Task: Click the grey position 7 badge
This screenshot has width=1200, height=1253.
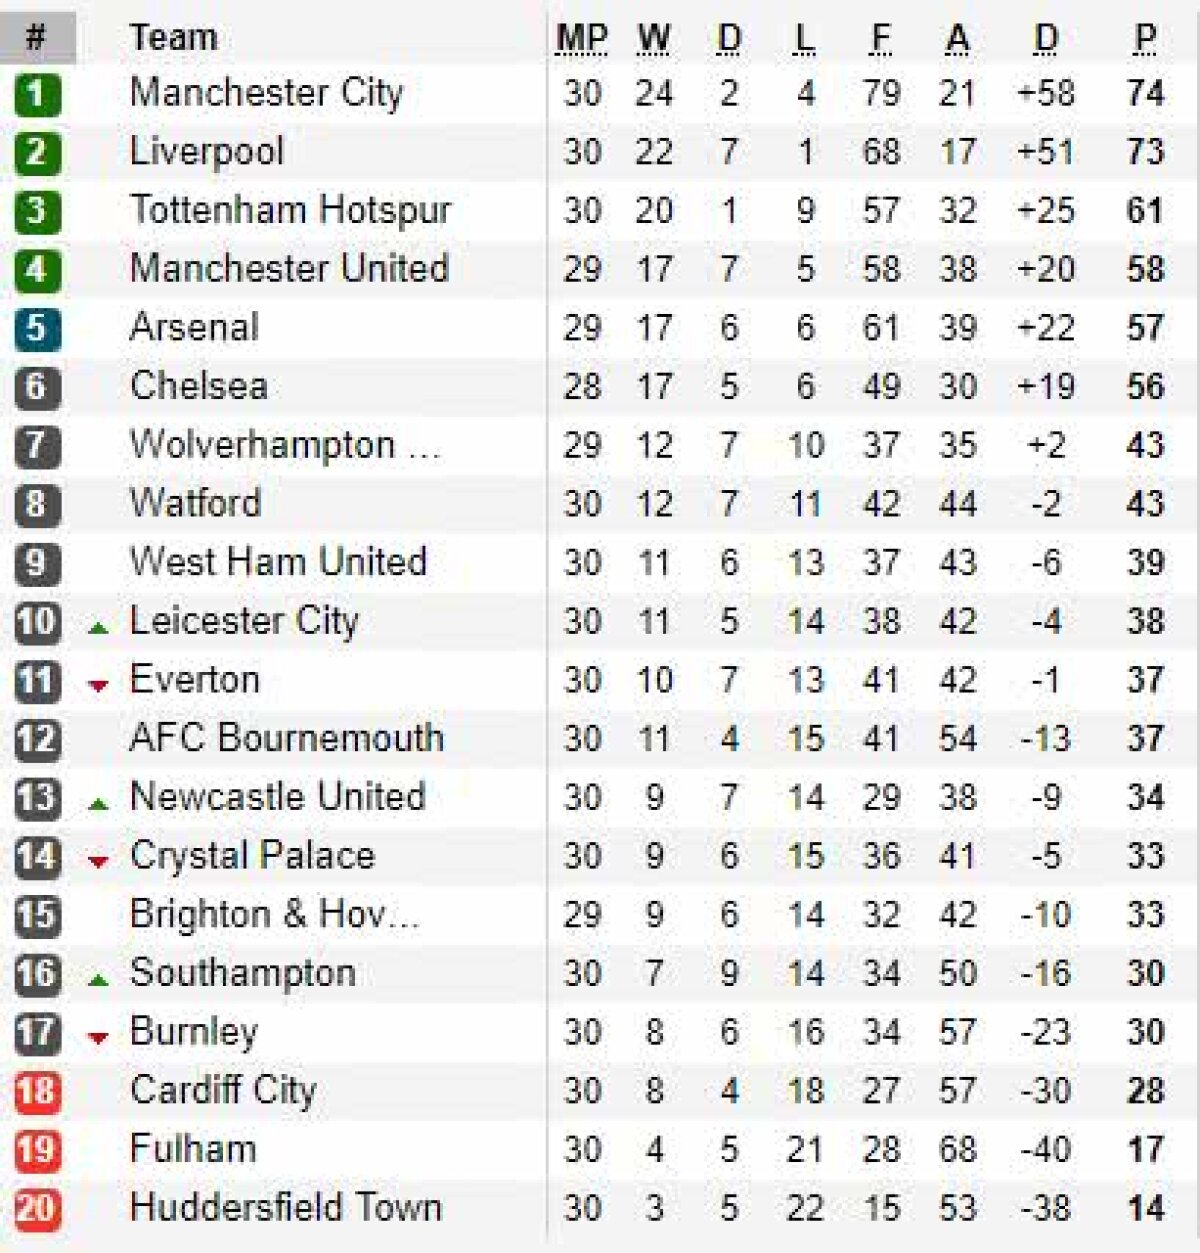Action: [x=37, y=446]
